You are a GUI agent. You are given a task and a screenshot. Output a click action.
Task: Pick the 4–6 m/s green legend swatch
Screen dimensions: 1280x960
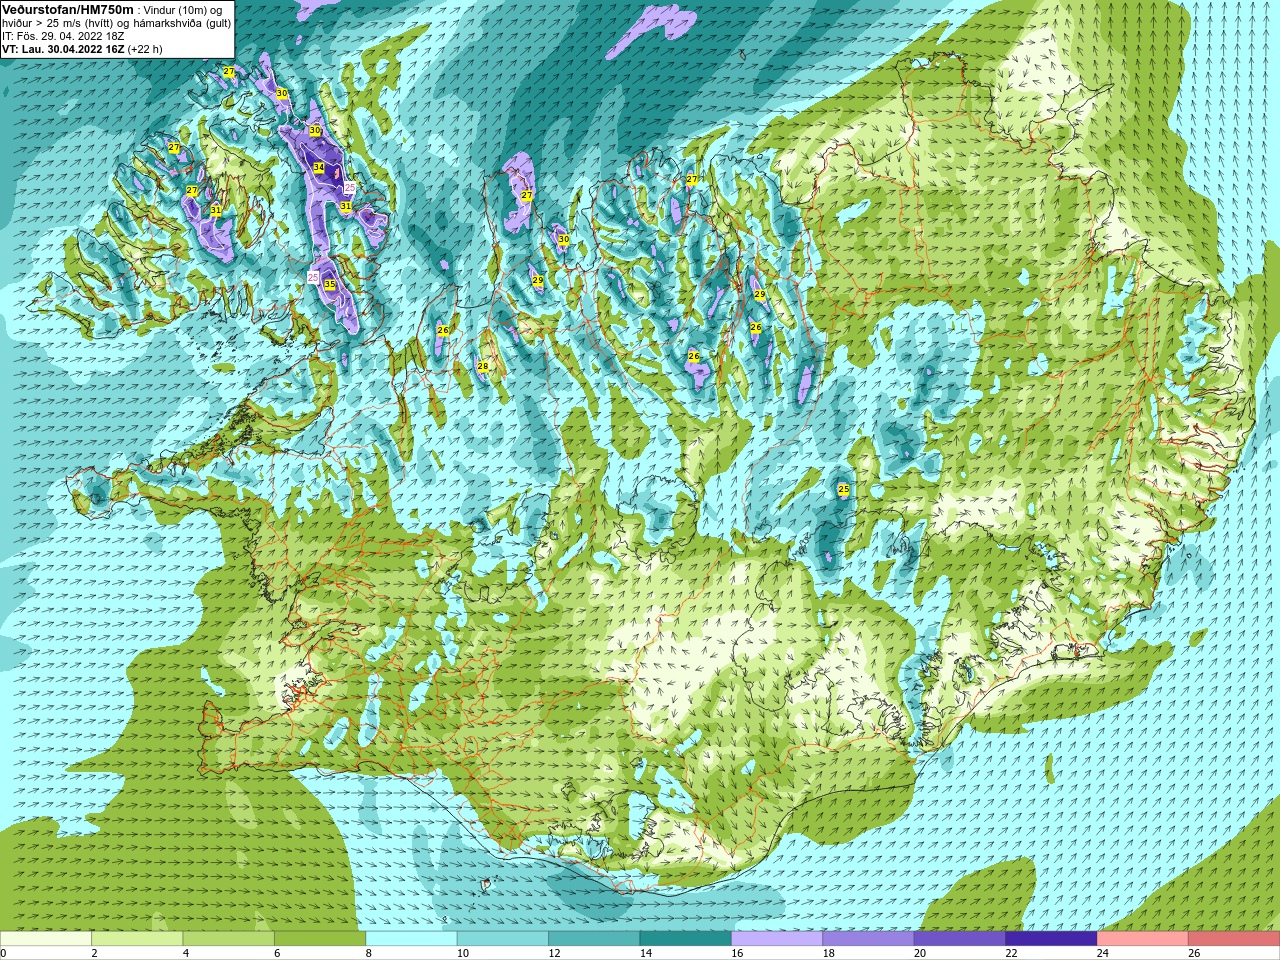coord(229,939)
